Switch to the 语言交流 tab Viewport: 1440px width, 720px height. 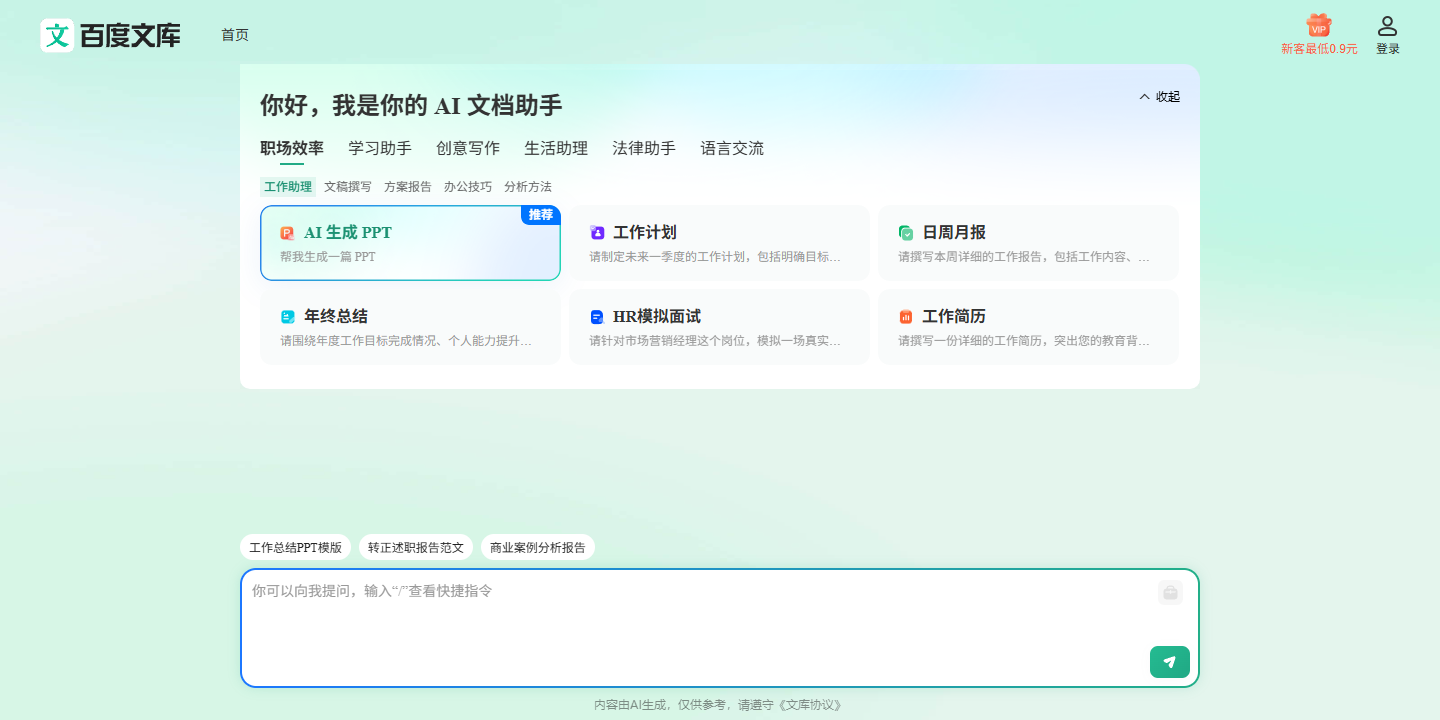[x=732, y=148]
